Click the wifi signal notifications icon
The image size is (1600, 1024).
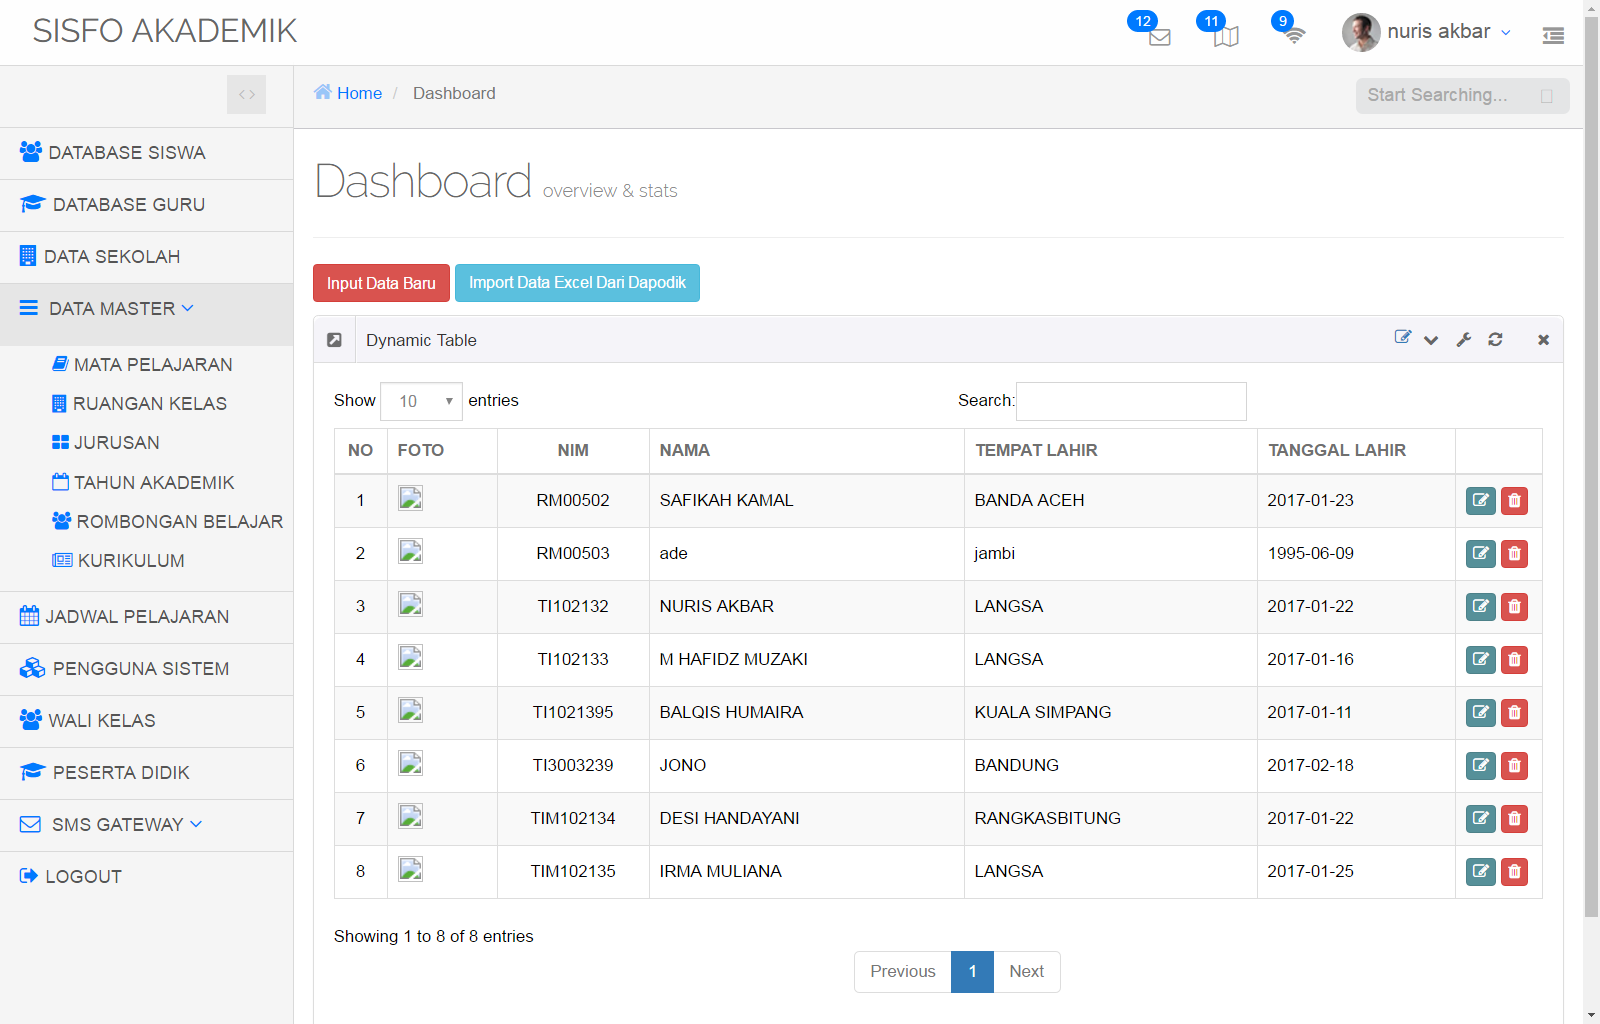tap(1294, 36)
